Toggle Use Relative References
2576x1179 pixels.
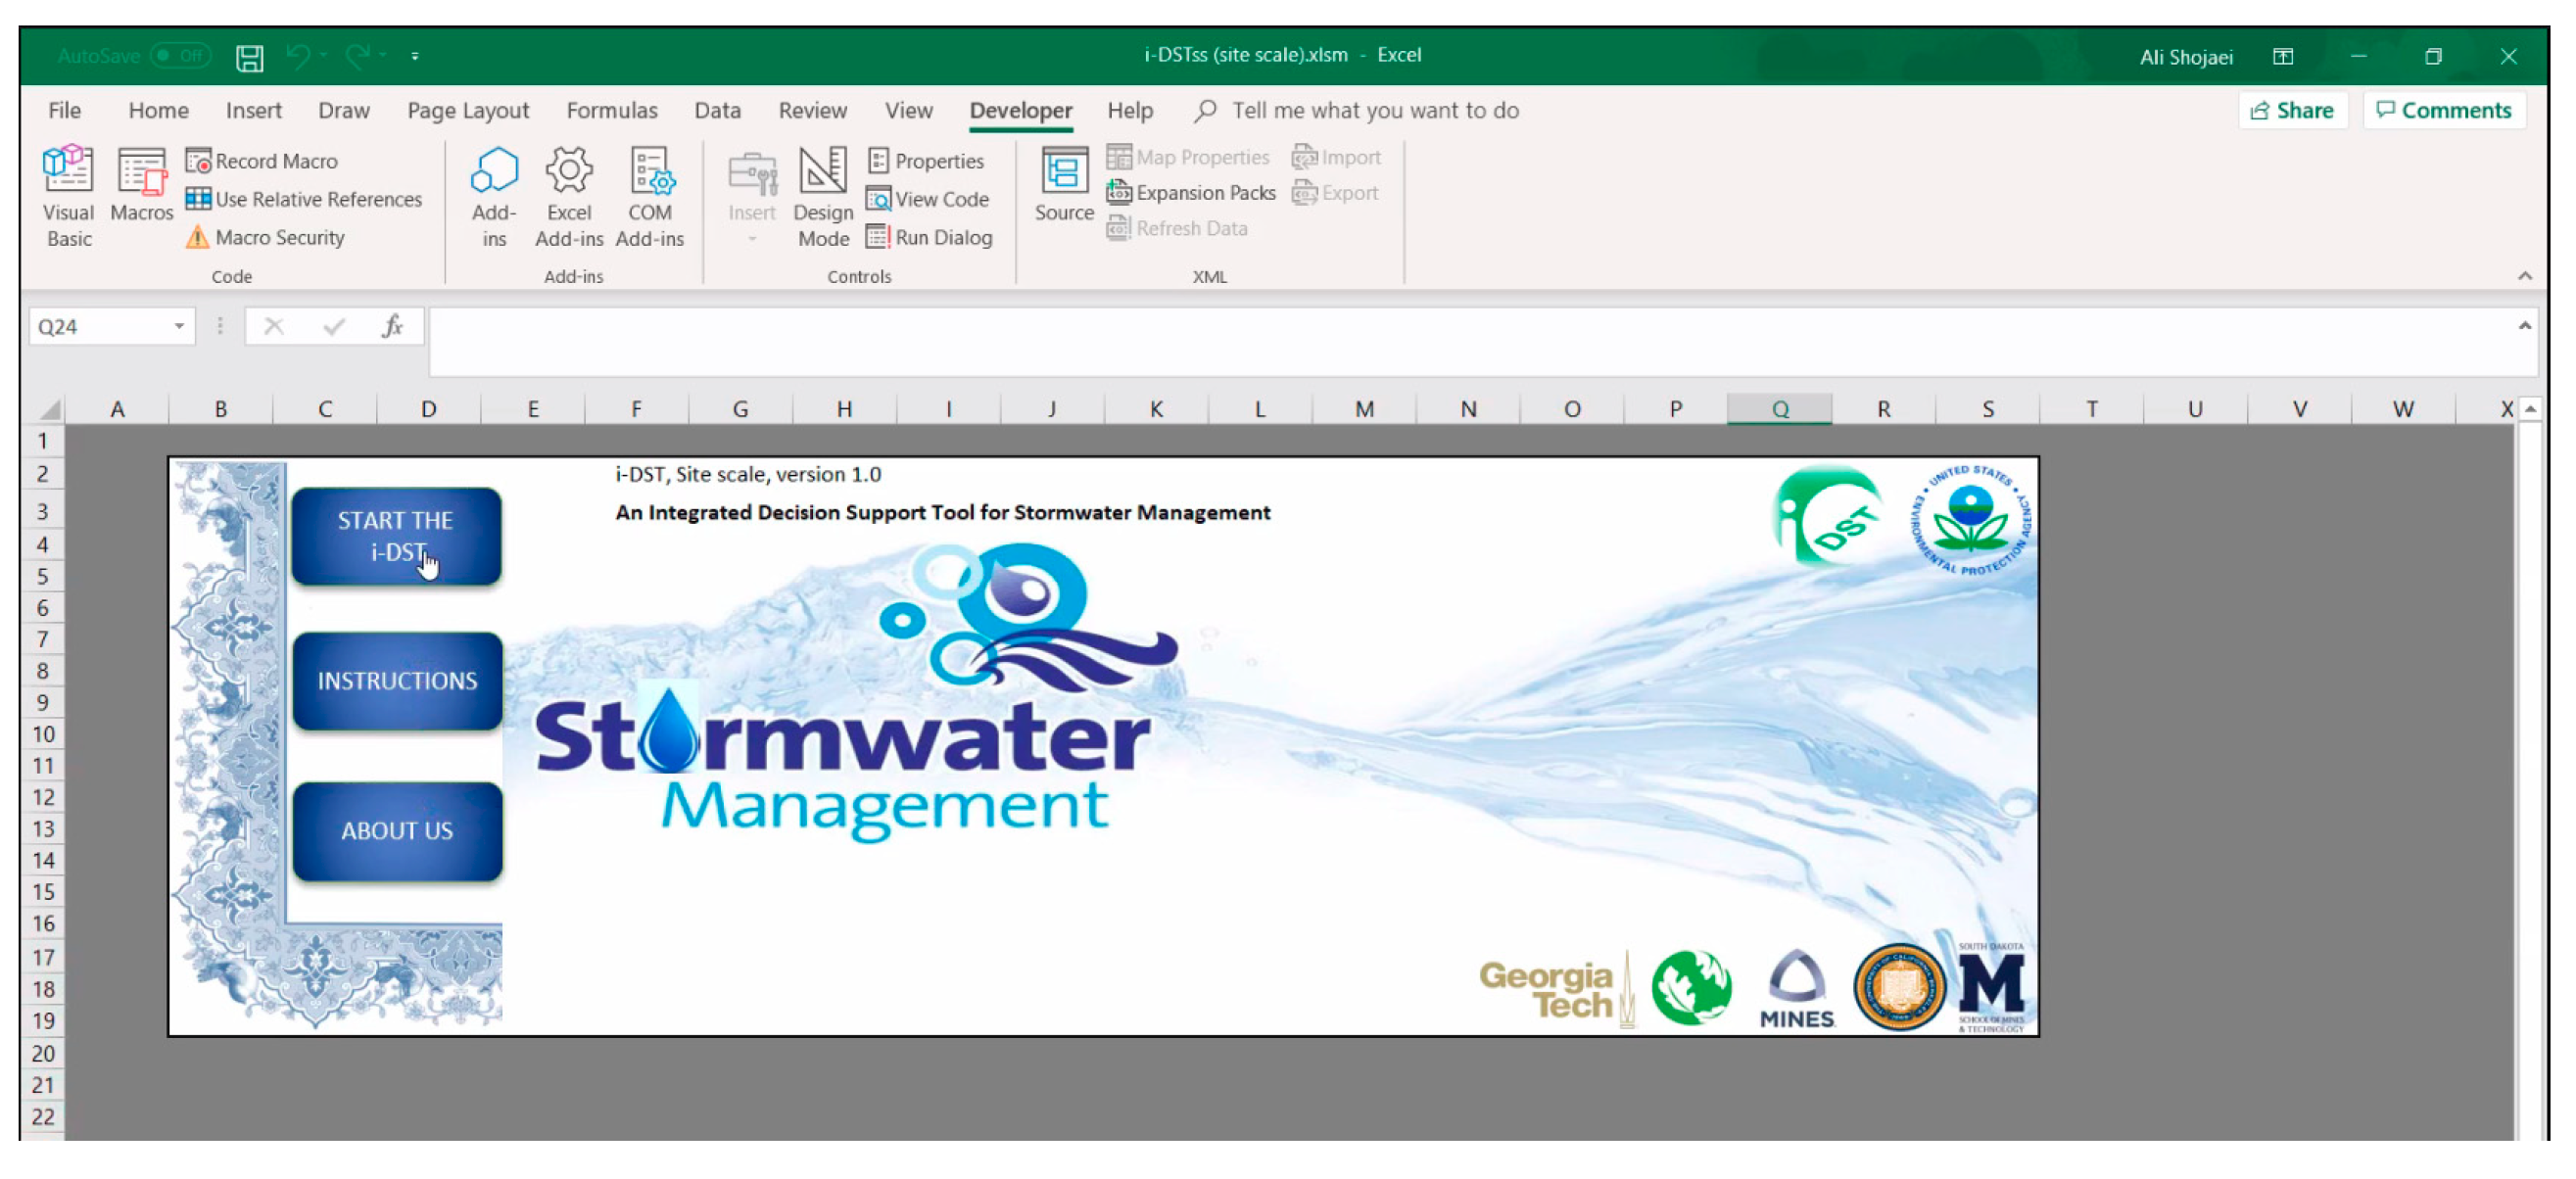pyautogui.click(x=304, y=199)
